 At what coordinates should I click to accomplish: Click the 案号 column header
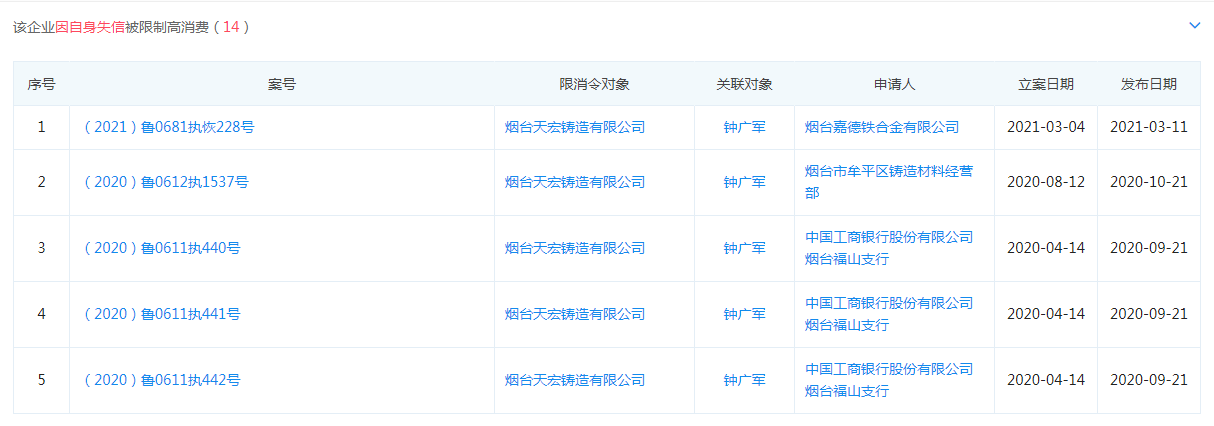(x=281, y=84)
